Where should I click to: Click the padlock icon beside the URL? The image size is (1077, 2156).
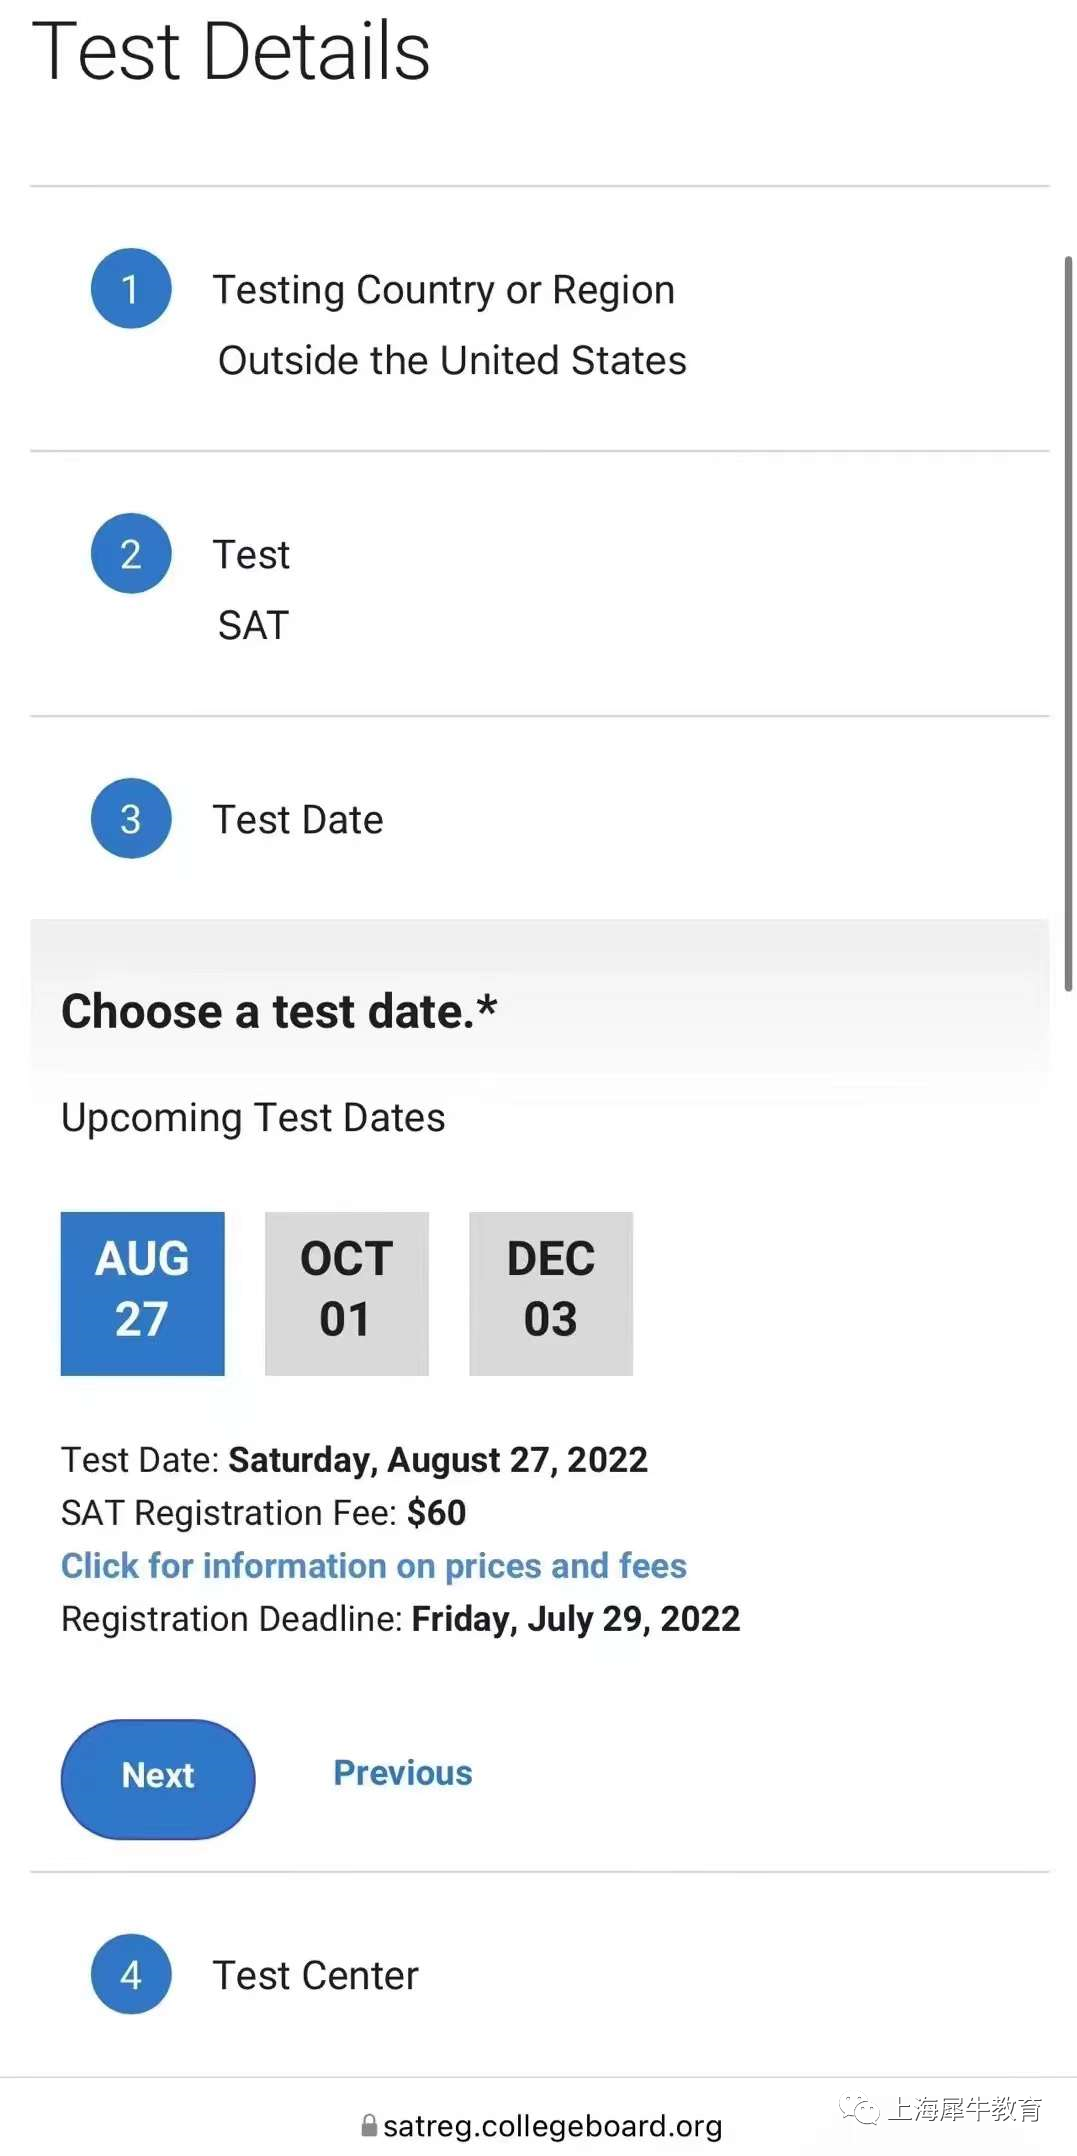[x=369, y=2125]
